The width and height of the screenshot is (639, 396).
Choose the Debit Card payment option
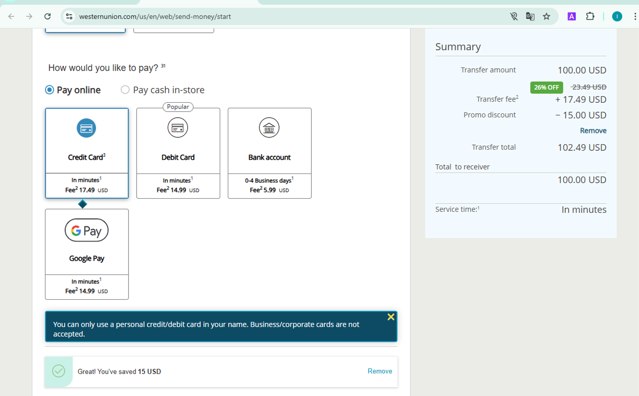[x=178, y=153]
